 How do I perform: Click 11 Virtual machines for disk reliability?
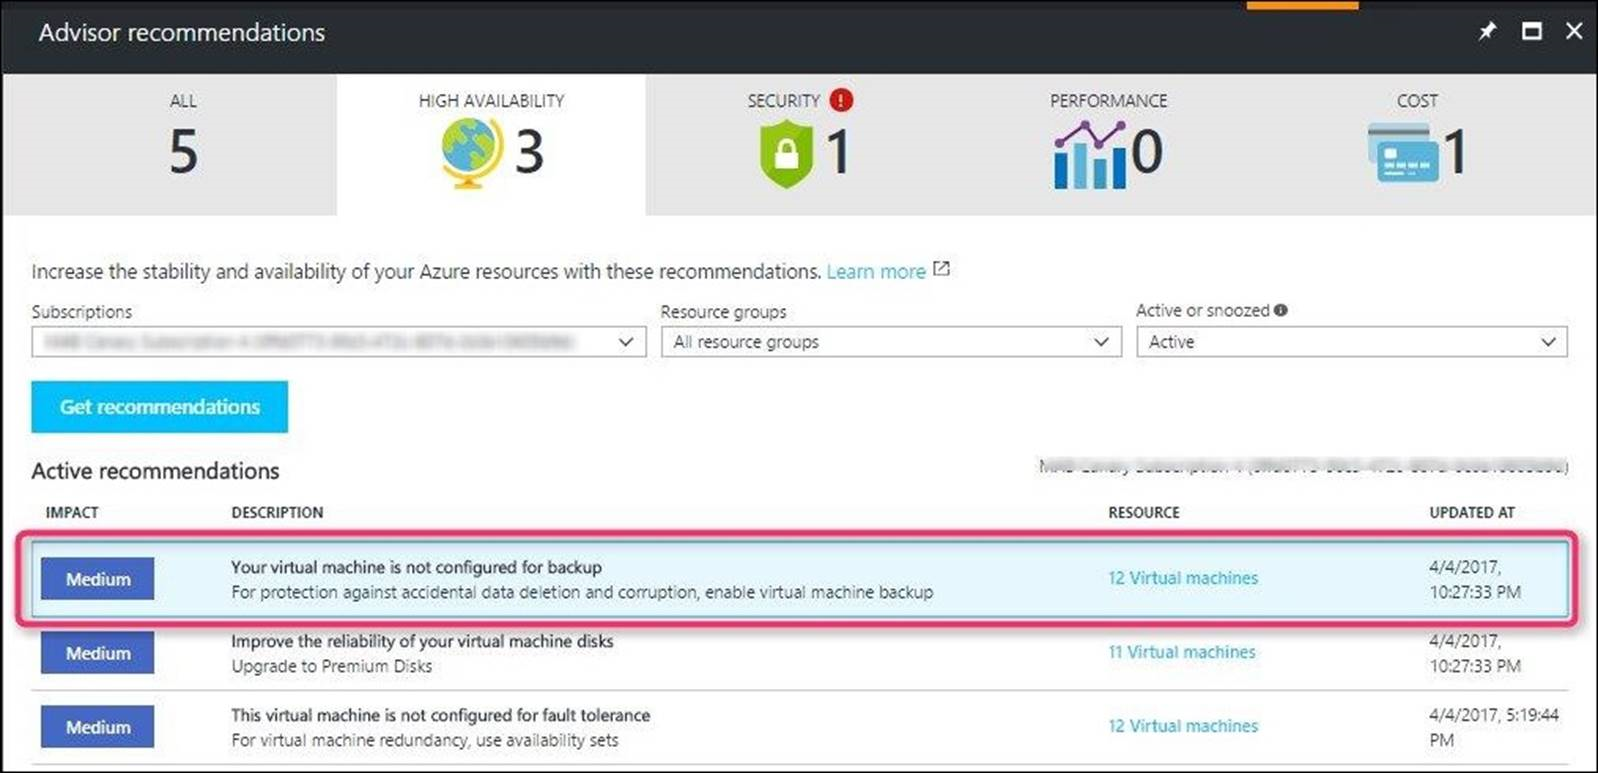click(1181, 651)
